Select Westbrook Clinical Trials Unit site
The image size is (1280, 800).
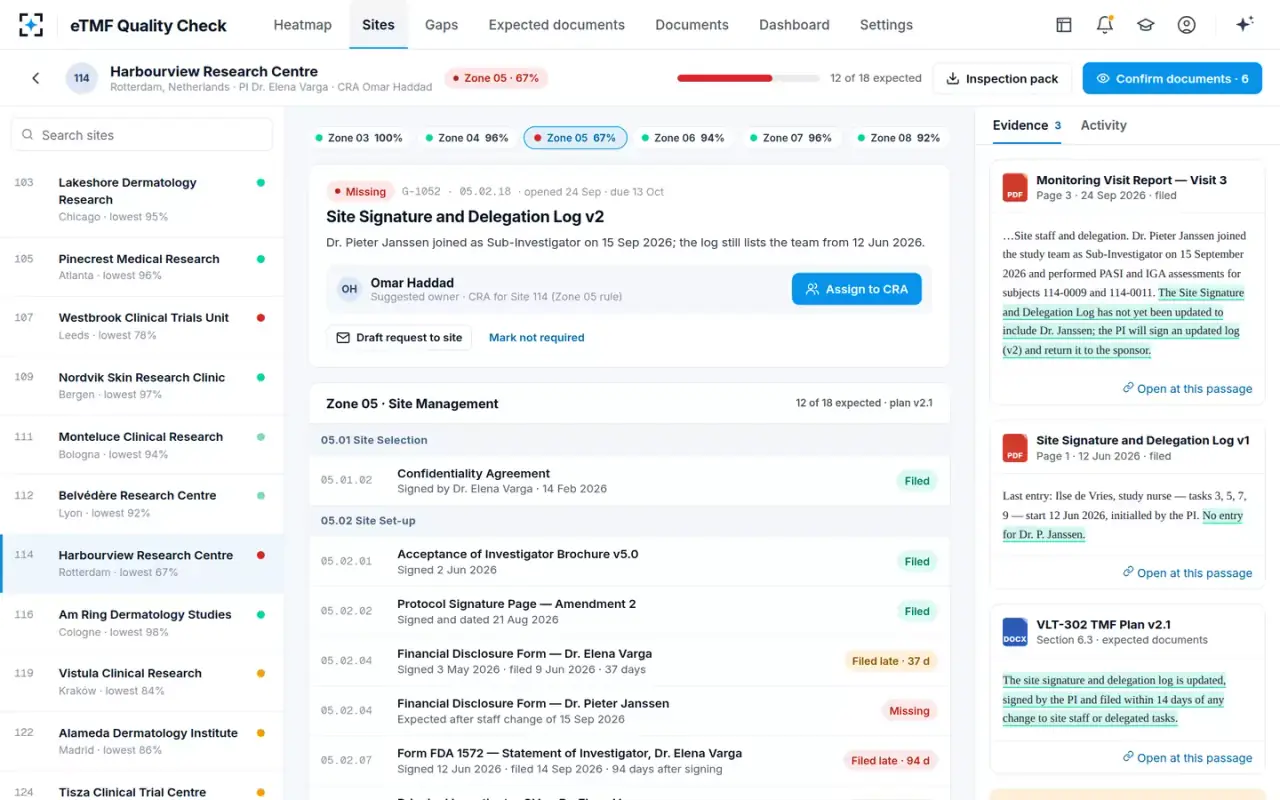[x=142, y=326]
